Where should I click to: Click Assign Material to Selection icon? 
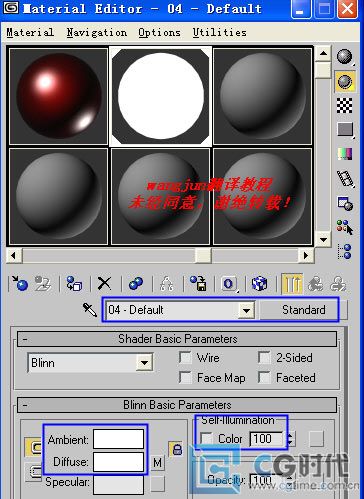pos(74,284)
